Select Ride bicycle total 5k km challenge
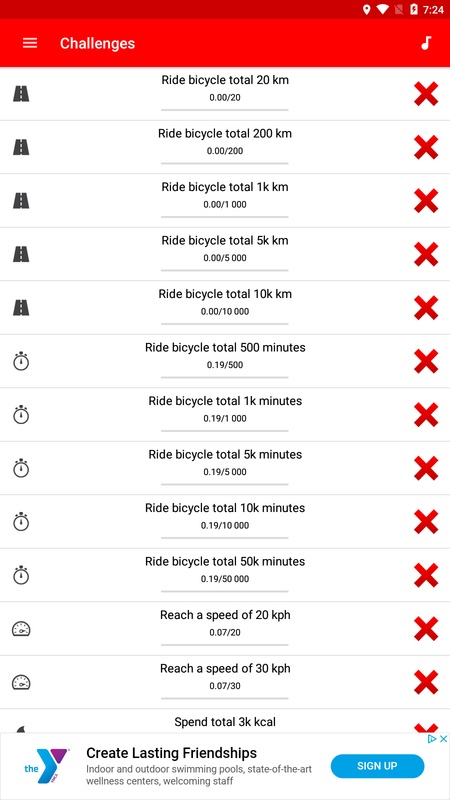The width and height of the screenshot is (450, 800). click(225, 255)
